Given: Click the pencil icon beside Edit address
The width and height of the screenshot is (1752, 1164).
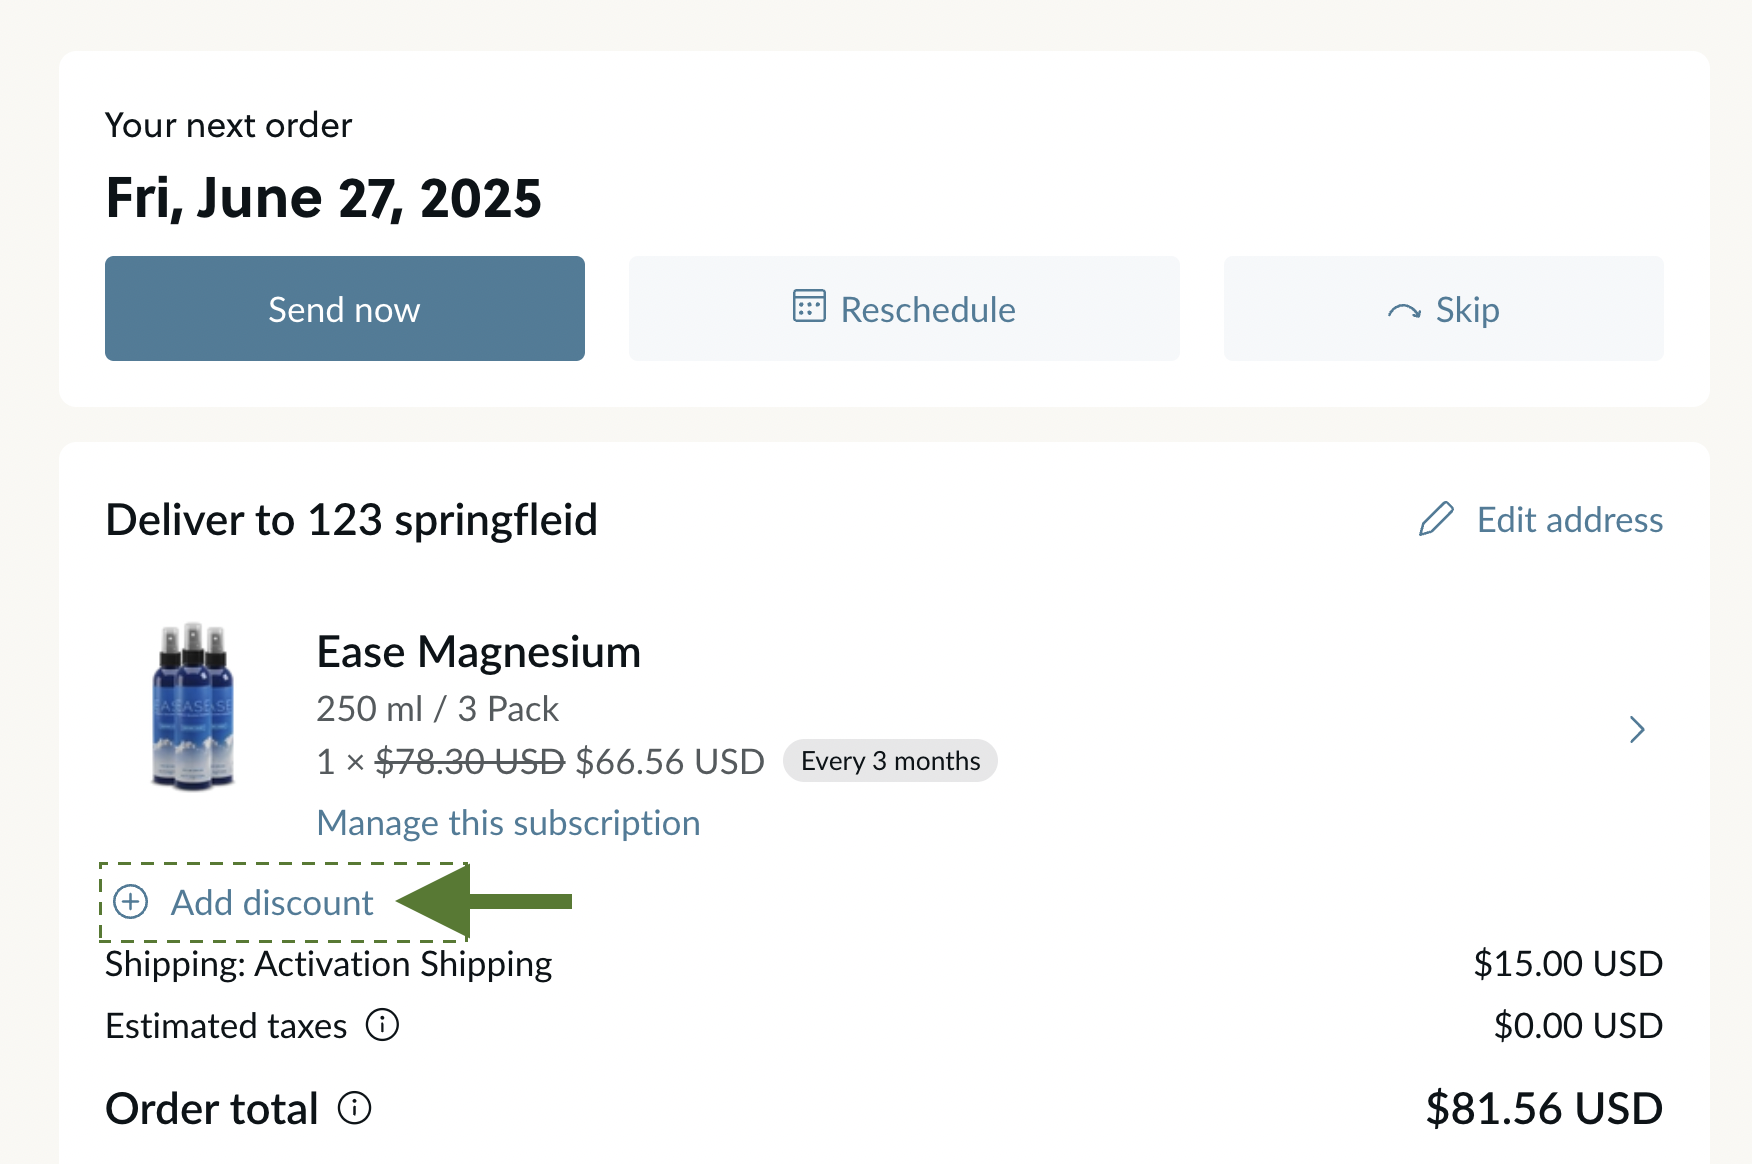Looking at the screenshot, I should click(x=1437, y=519).
